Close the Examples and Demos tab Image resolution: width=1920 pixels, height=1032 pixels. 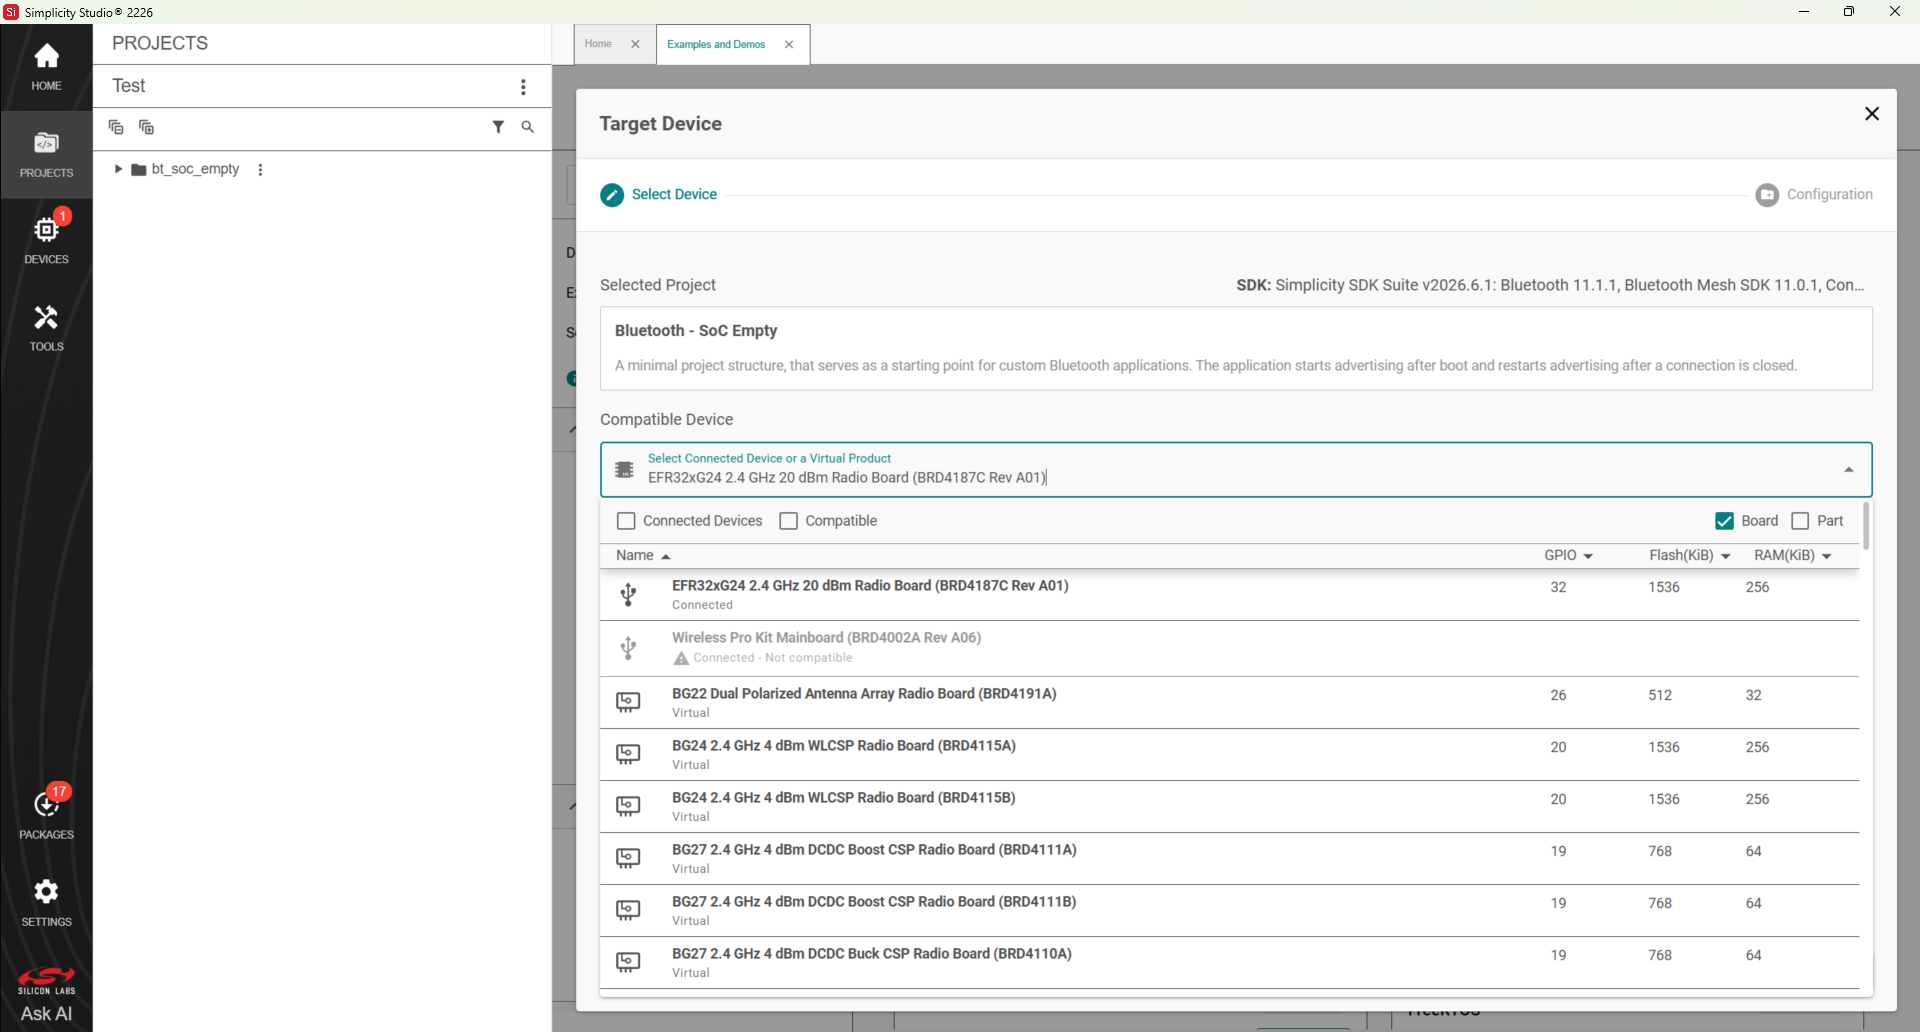[789, 45]
